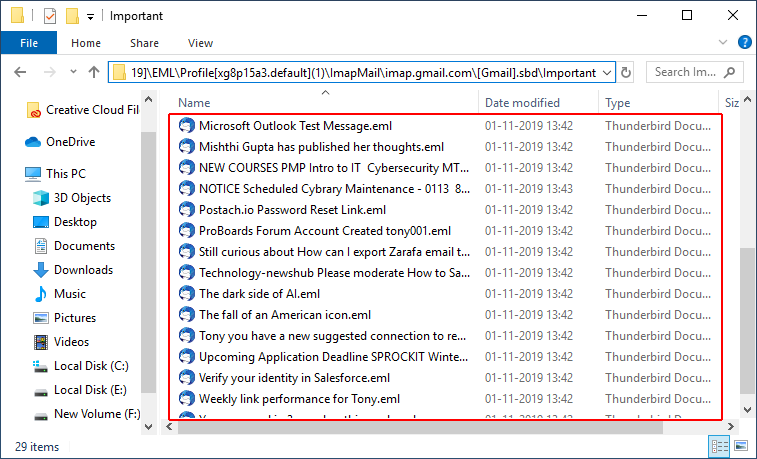Select OneDrive in navigation pane
The width and height of the screenshot is (757, 459).
pos(60,142)
